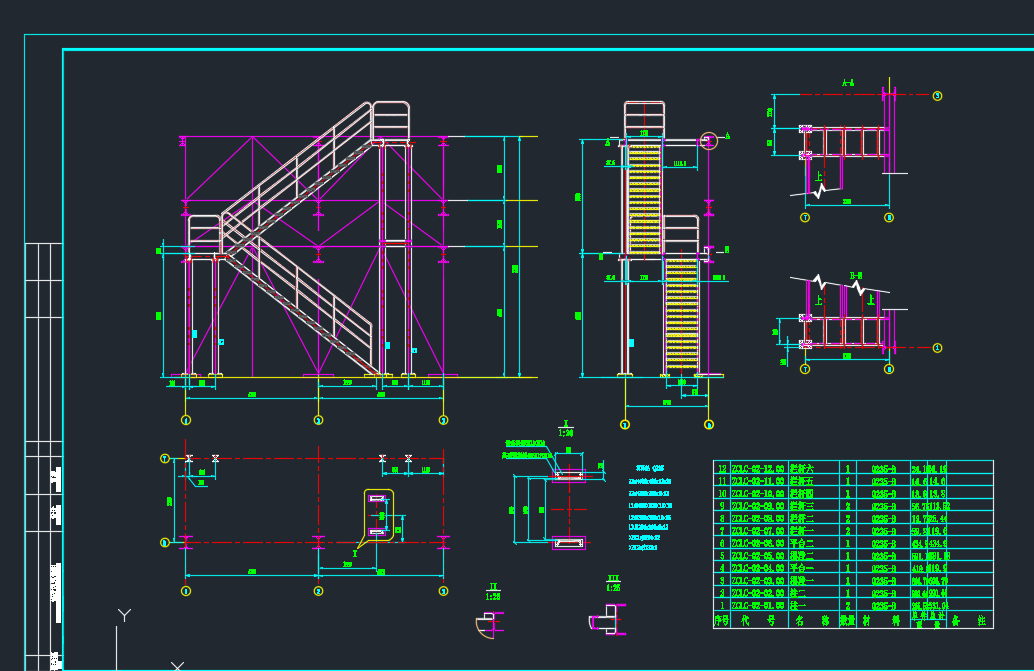Click the 序号 header cell
Viewport: 1034px width, 671px height.
pyautogui.click(x=722, y=620)
